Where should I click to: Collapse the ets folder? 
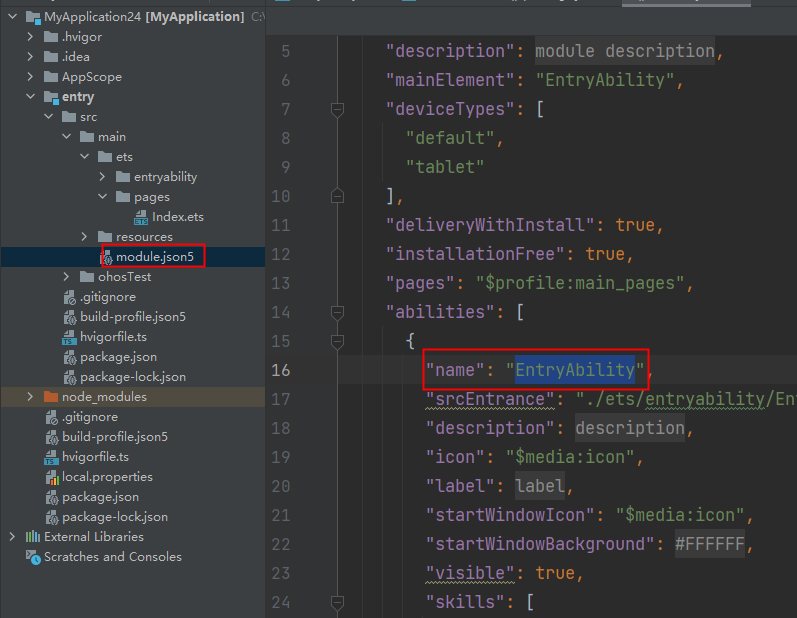coord(85,157)
